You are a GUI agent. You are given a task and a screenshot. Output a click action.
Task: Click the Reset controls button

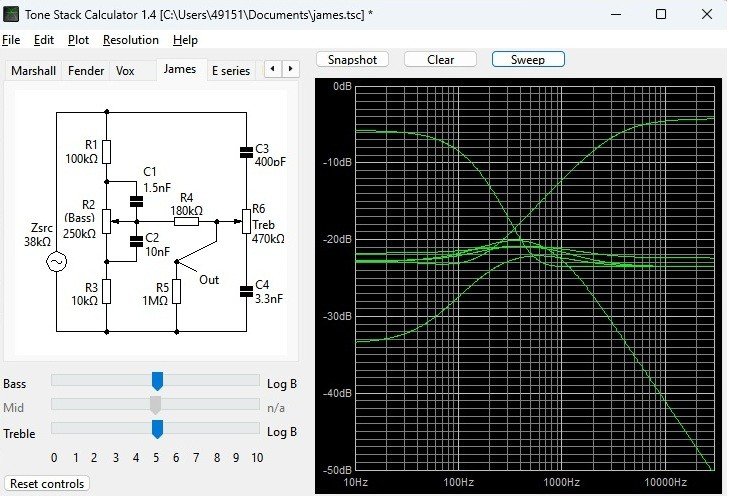click(x=47, y=484)
